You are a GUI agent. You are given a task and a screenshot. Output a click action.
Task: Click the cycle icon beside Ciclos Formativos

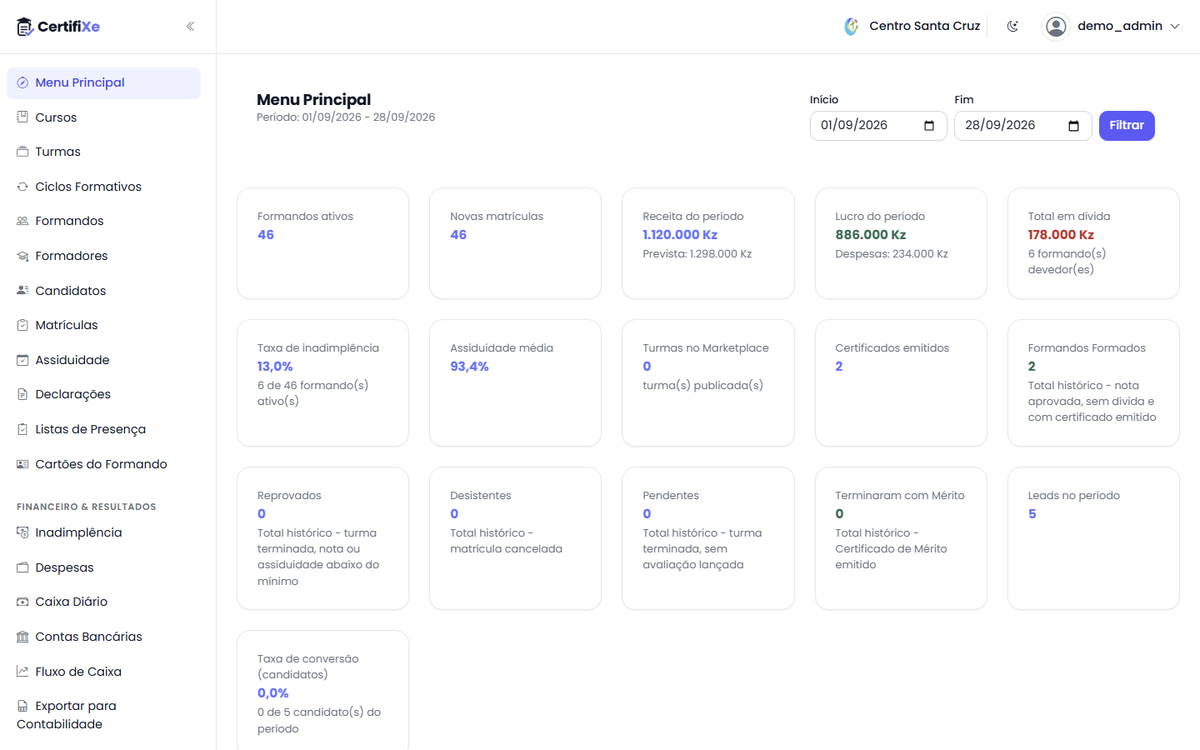[23, 187]
